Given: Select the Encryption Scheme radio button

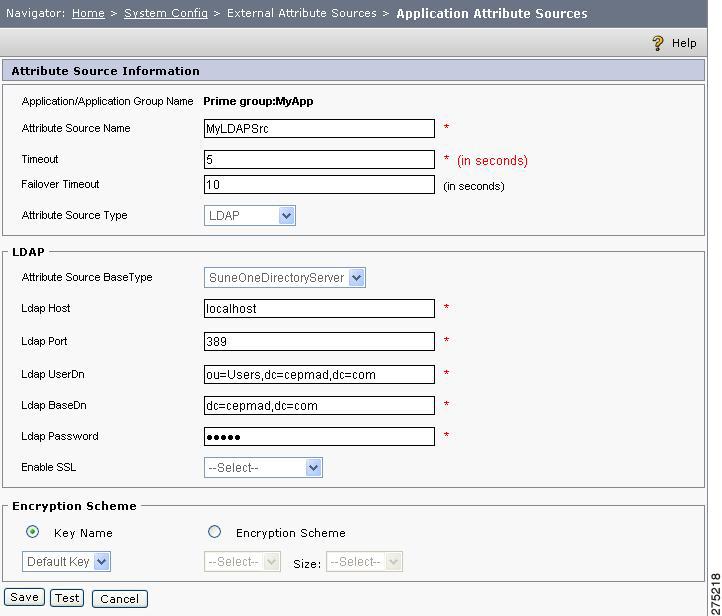Looking at the screenshot, I should (x=214, y=532).
